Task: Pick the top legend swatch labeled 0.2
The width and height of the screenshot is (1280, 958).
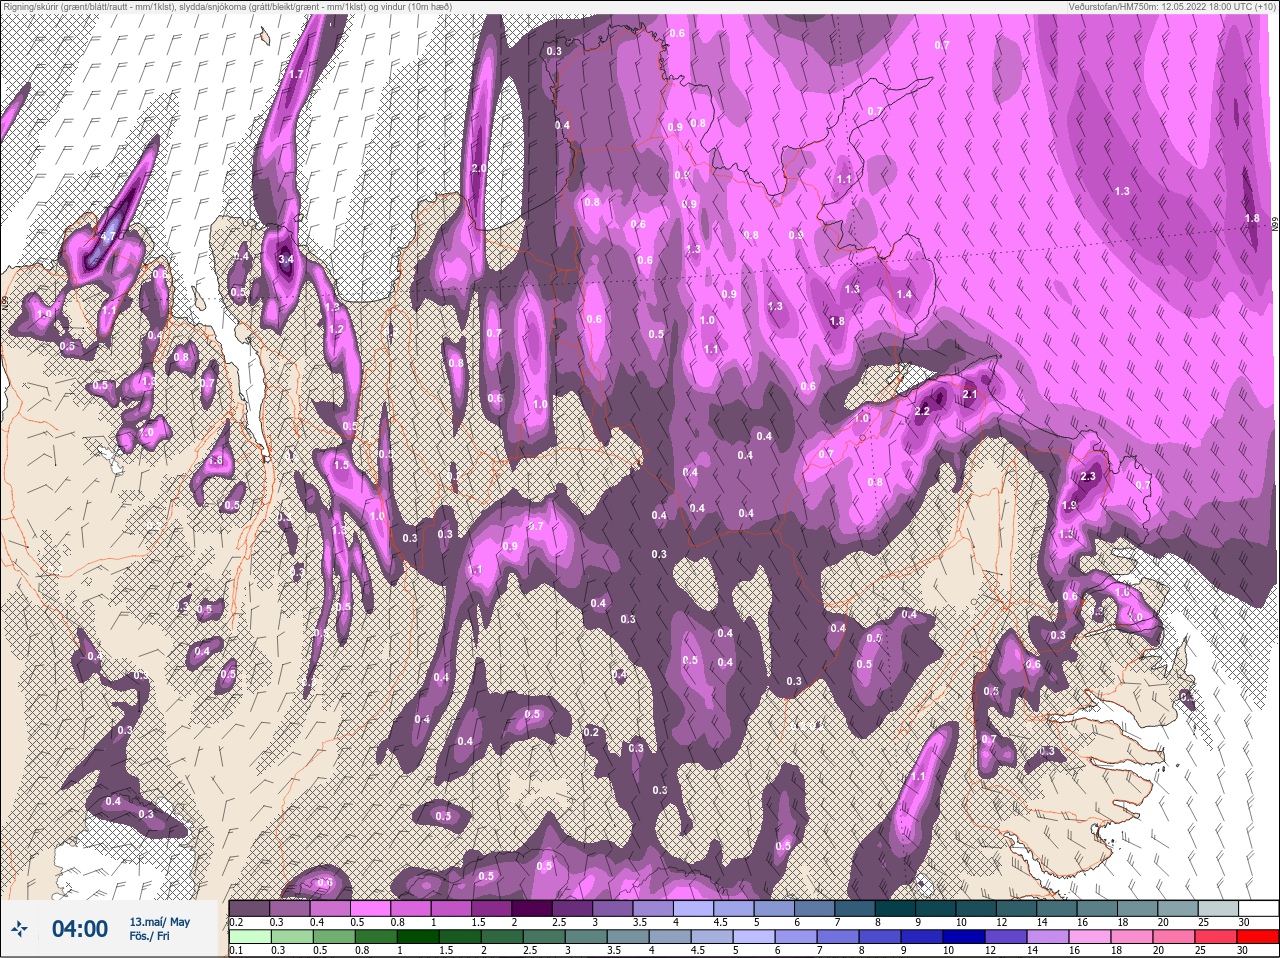Action: [x=249, y=908]
